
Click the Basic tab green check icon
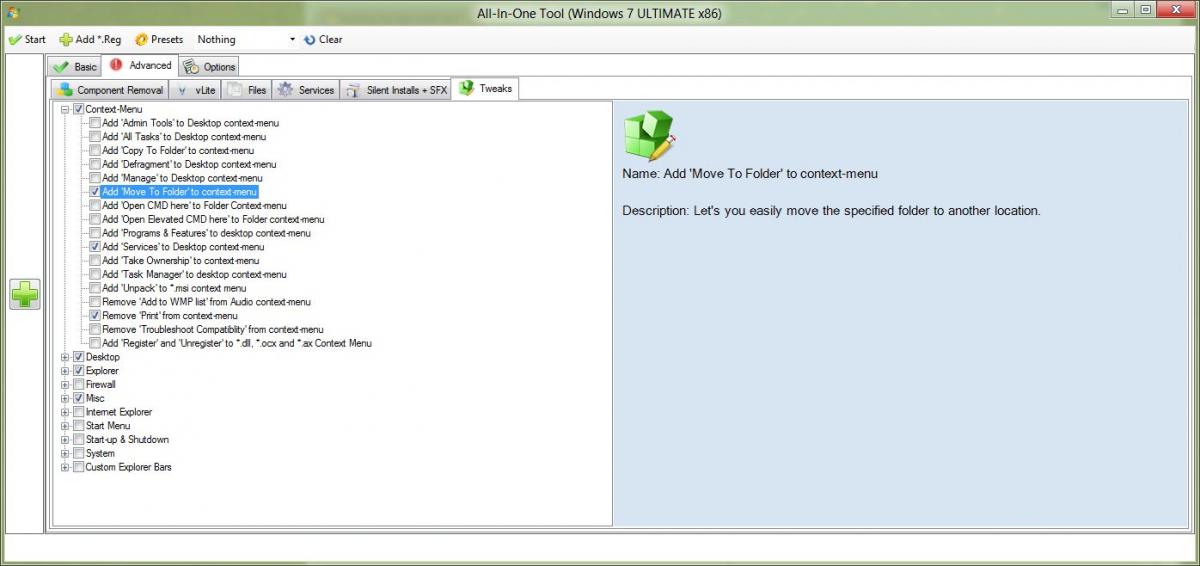[62, 67]
